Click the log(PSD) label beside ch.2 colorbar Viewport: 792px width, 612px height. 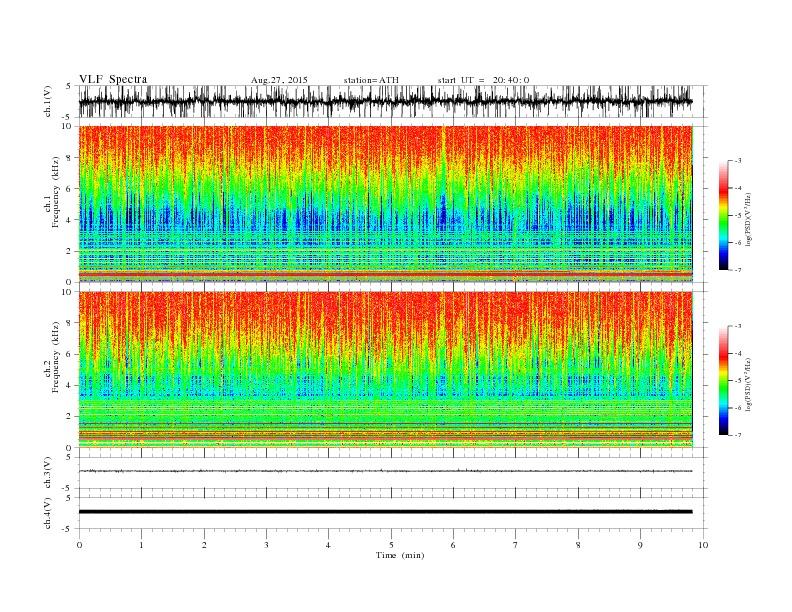pyautogui.click(x=749, y=384)
